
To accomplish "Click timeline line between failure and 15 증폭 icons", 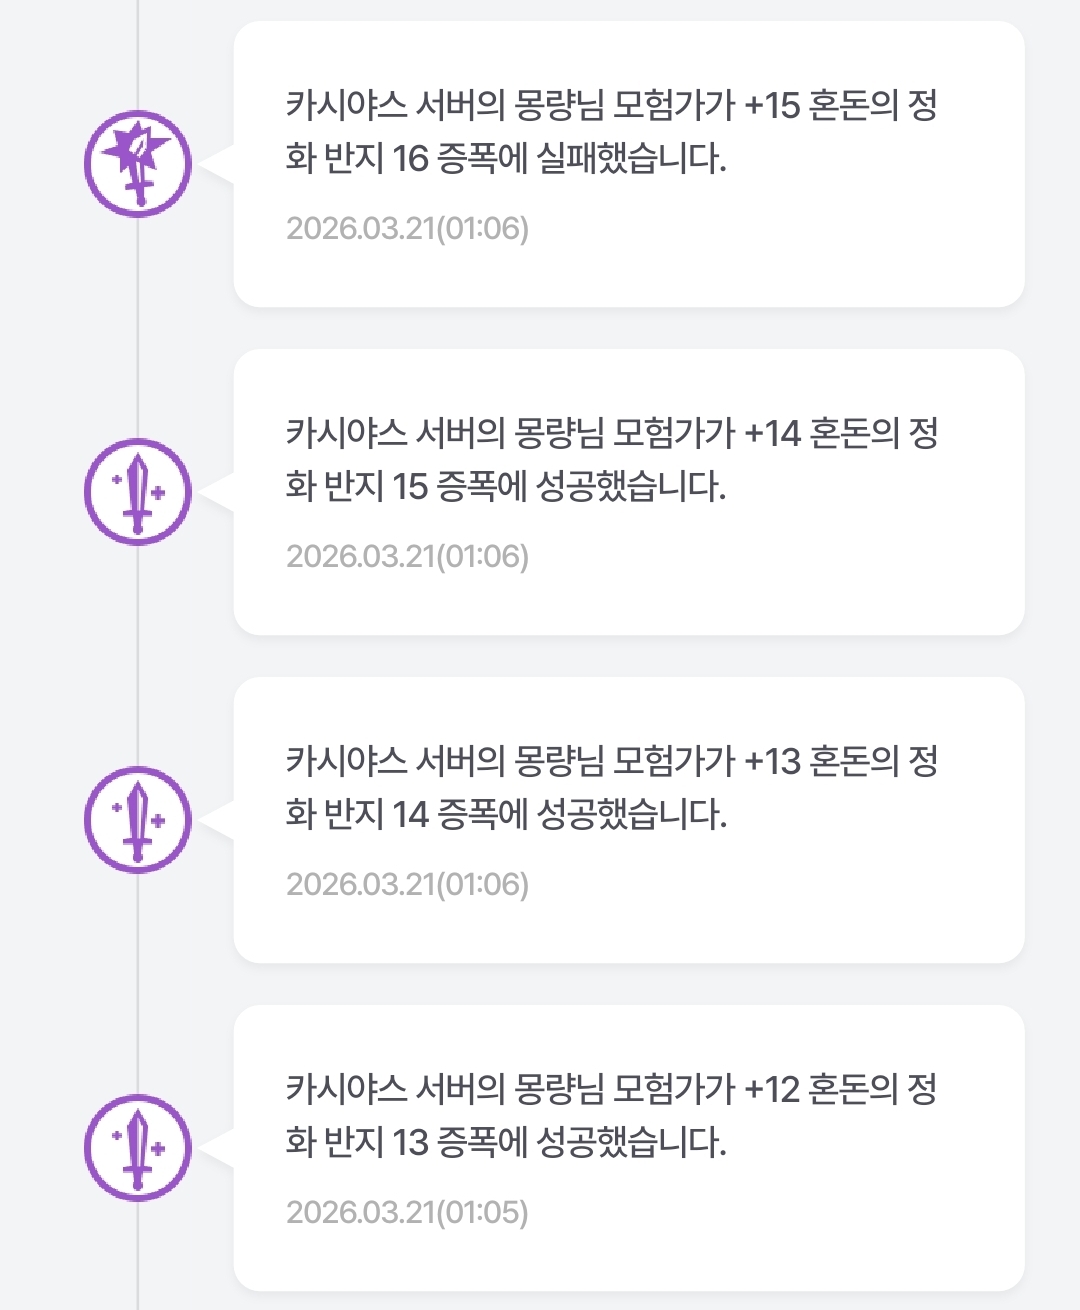I will coord(138,328).
